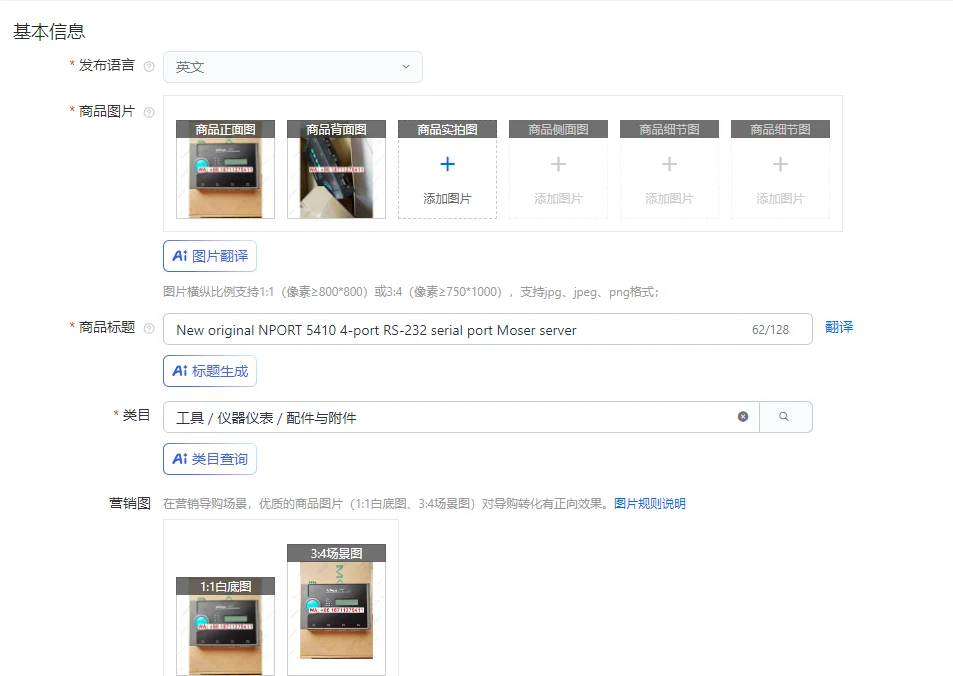Select the 1:1白底图 marketing thumbnail
This screenshot has height=676, width=953.
pos(225,626)
